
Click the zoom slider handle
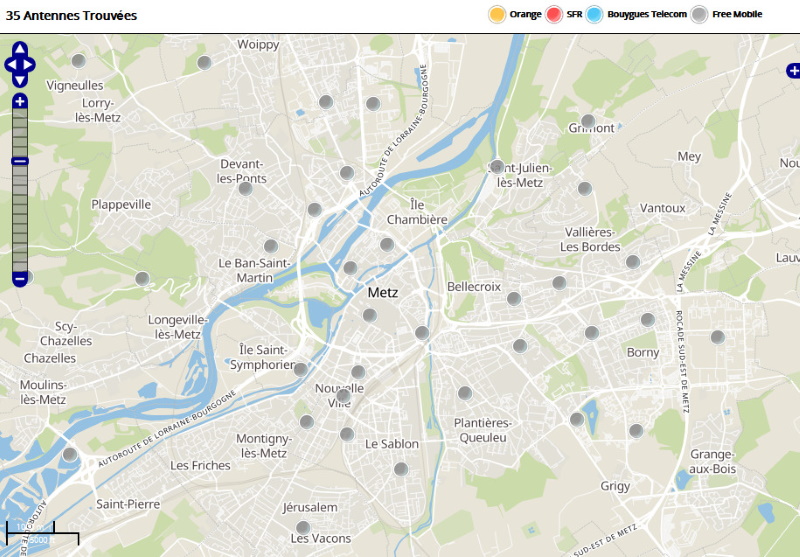[20, 161]
